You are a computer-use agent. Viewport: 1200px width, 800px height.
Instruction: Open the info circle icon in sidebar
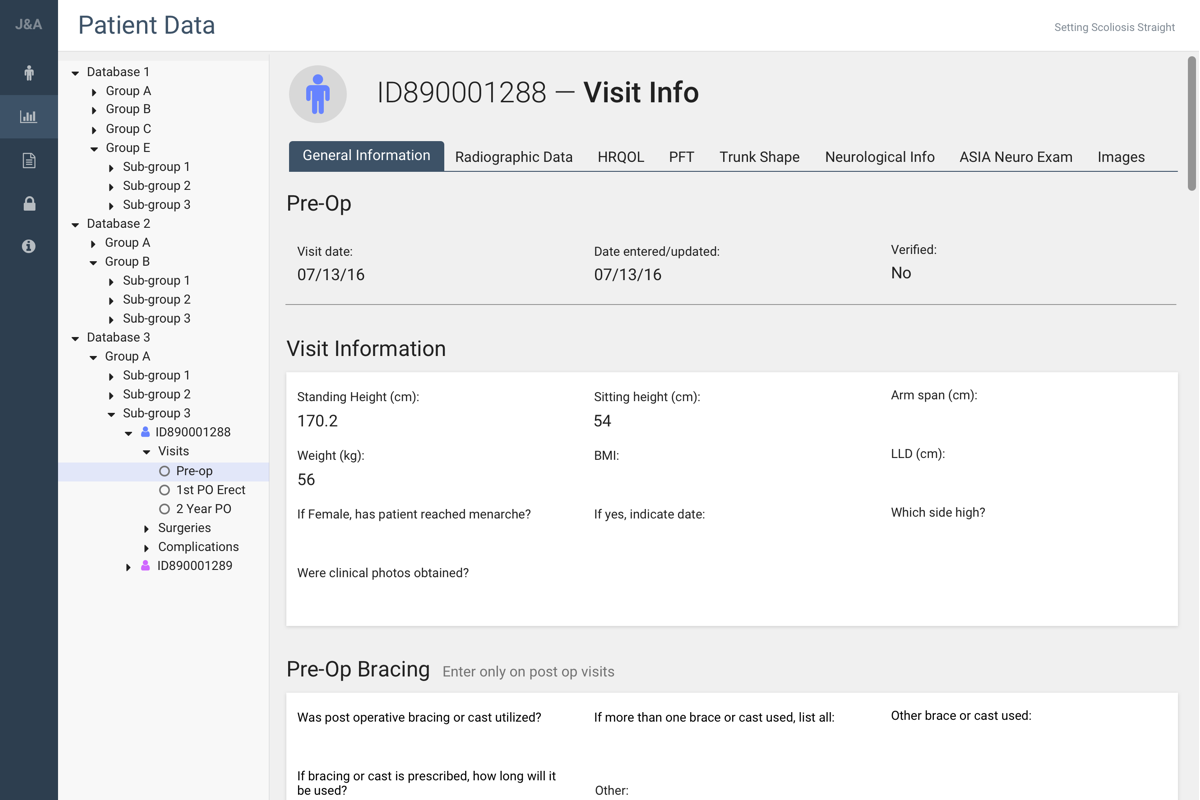29,246
